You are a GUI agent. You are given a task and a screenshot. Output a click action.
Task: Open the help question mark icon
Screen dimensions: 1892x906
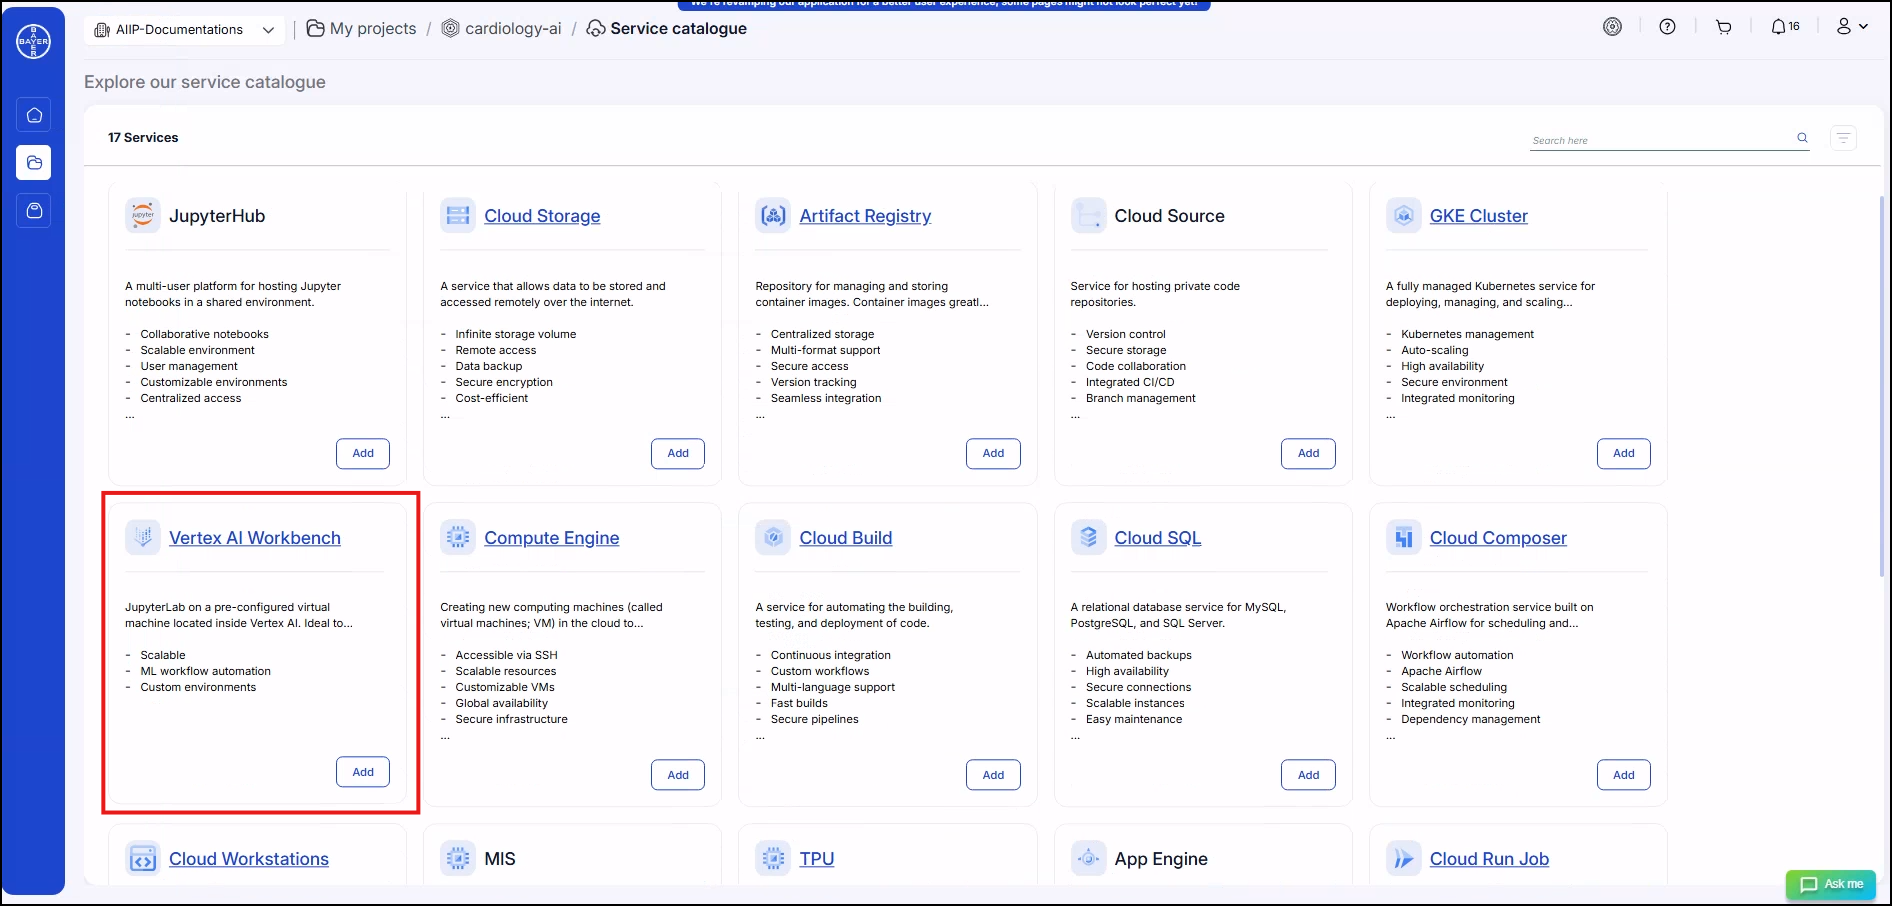tap(1667, 27)
